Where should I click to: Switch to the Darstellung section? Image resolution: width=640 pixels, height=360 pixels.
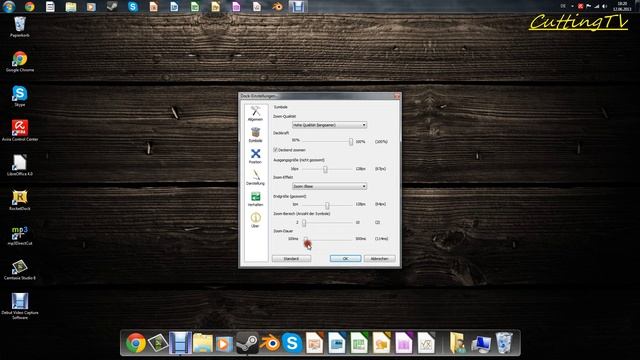256,178
